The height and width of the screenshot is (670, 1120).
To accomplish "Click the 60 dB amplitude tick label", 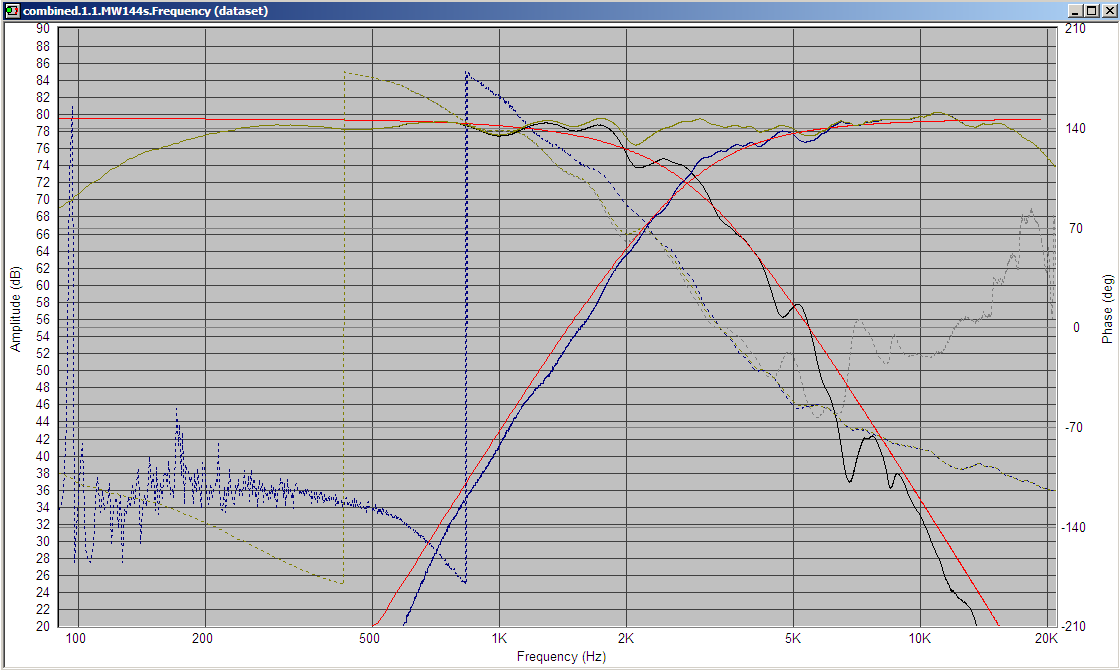I will (x=43, y=285).
